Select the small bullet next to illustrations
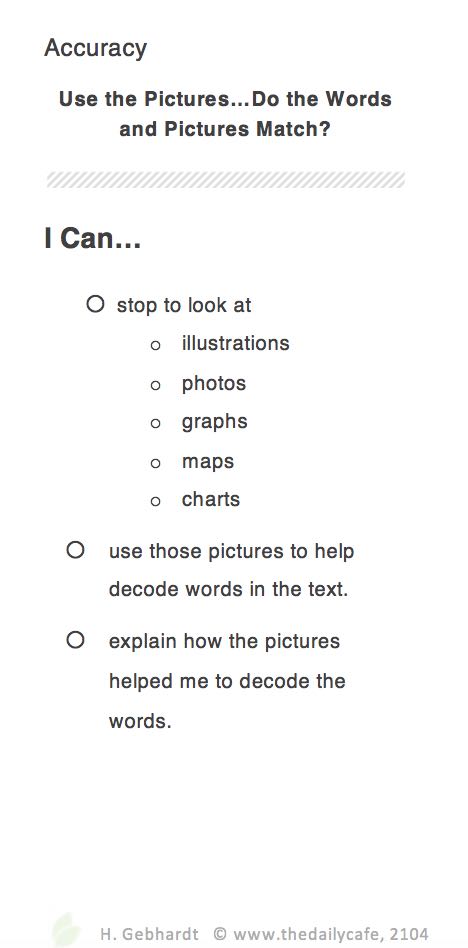This screenshot has height=948, width=468. (155, 346)
